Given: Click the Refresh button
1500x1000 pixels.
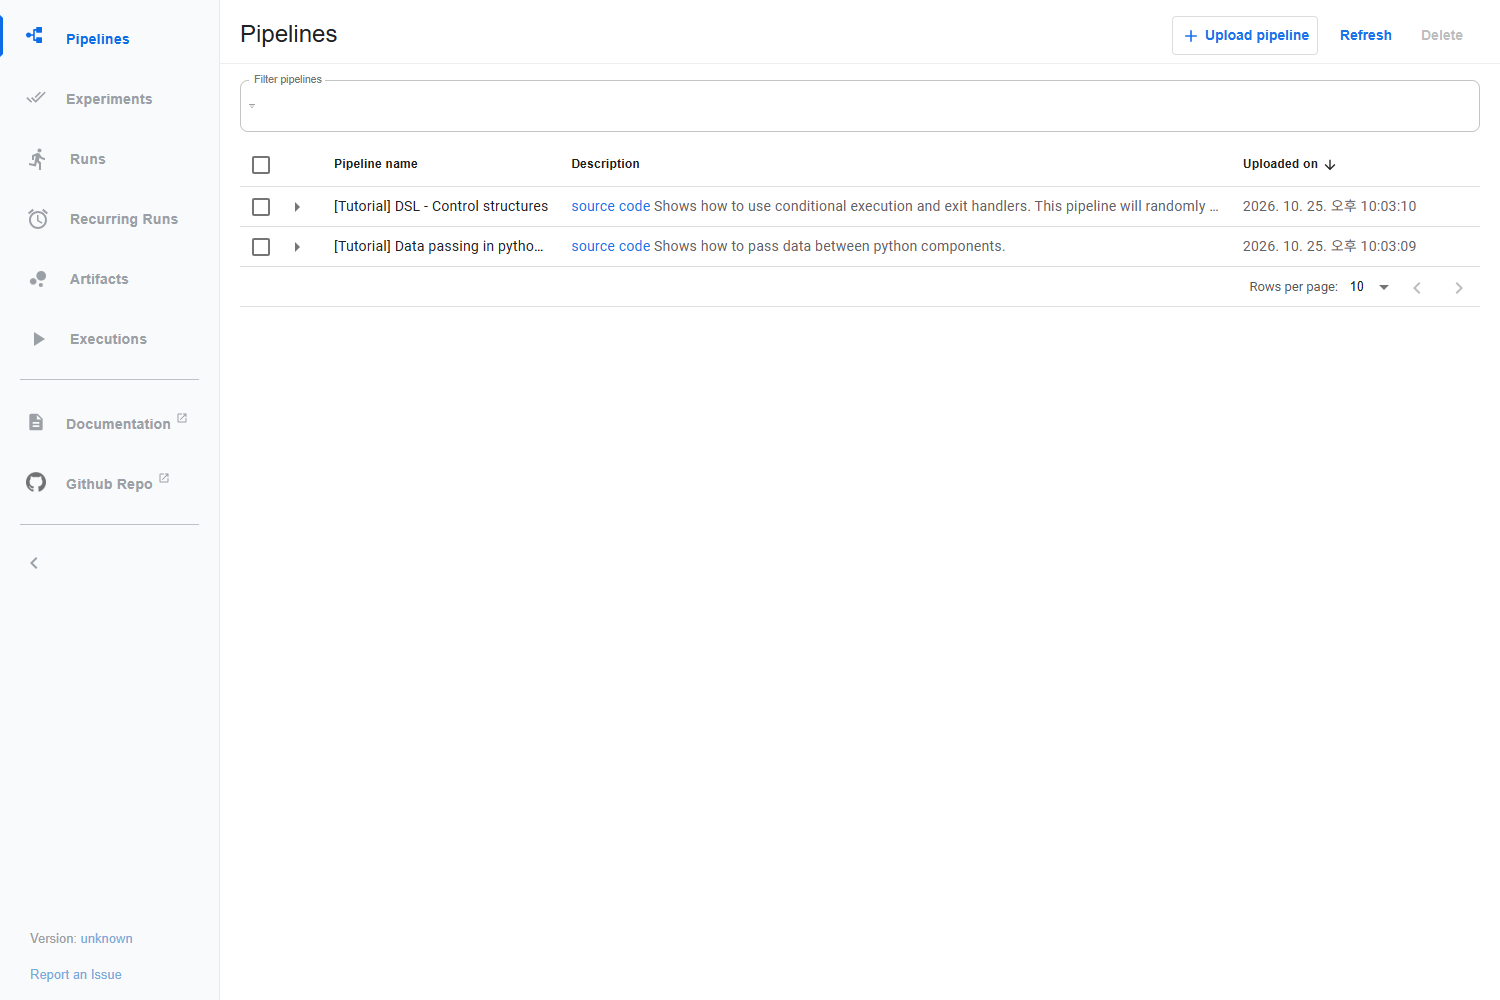Looking at the screenshot, I should point(1366,35).
